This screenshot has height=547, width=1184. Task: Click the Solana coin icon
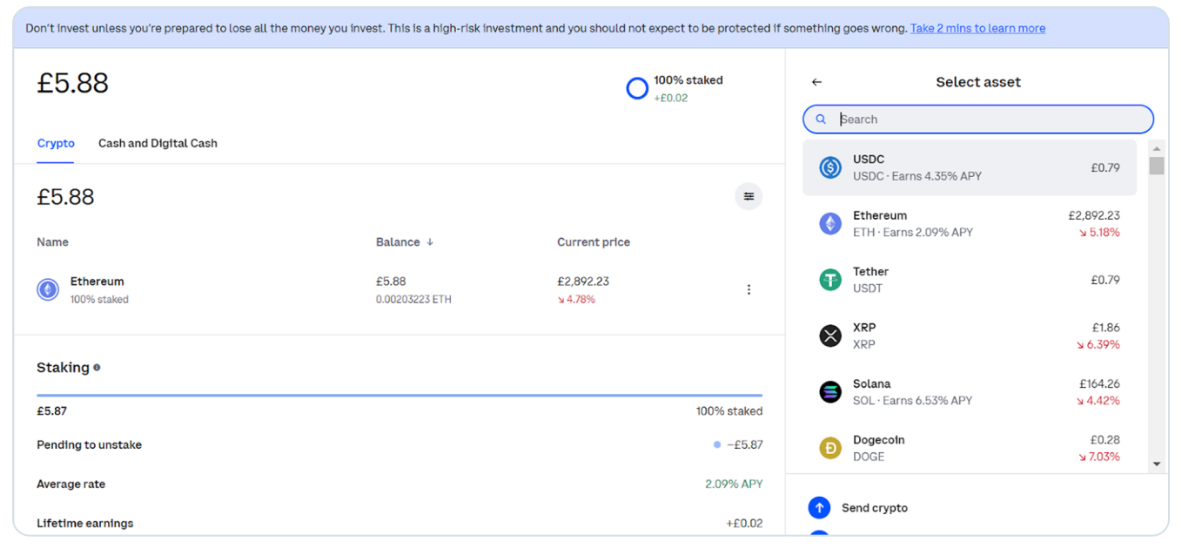[x=830, y=392]
